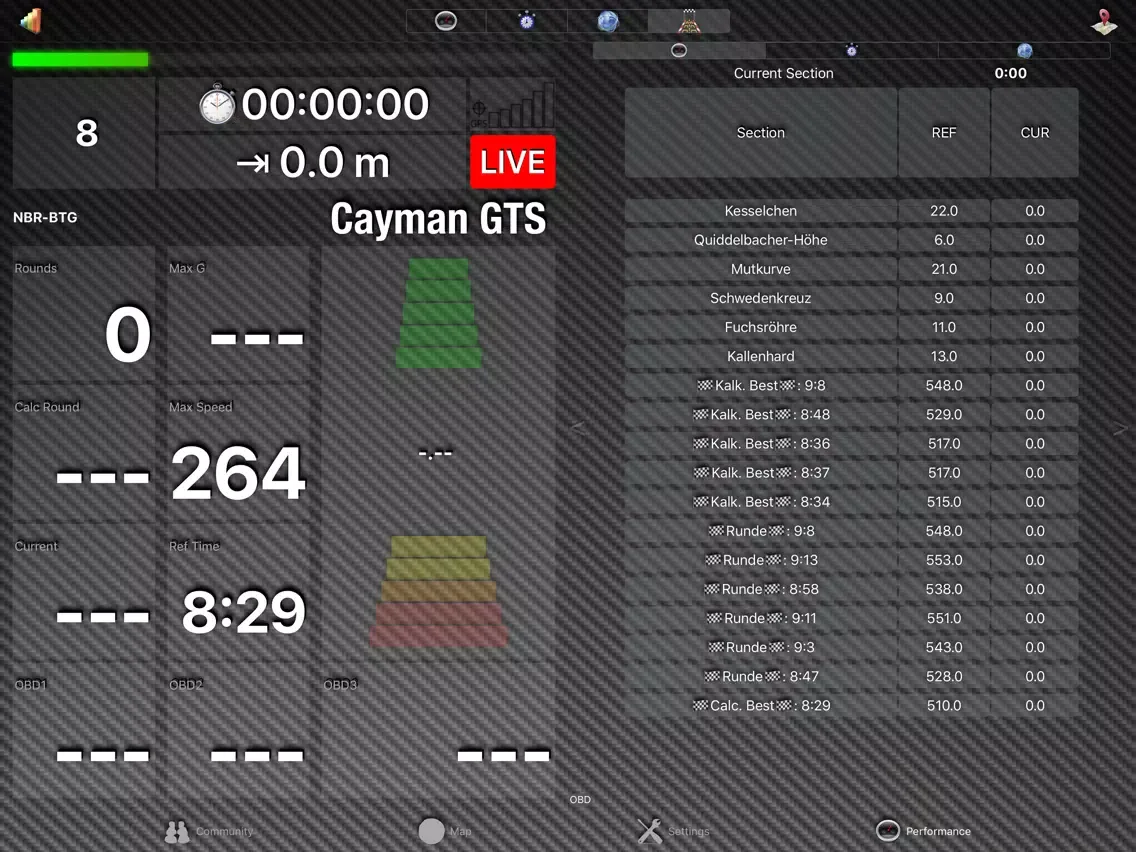Tap the green delta bar stack
1136x852 pixels.
point(438,313)
